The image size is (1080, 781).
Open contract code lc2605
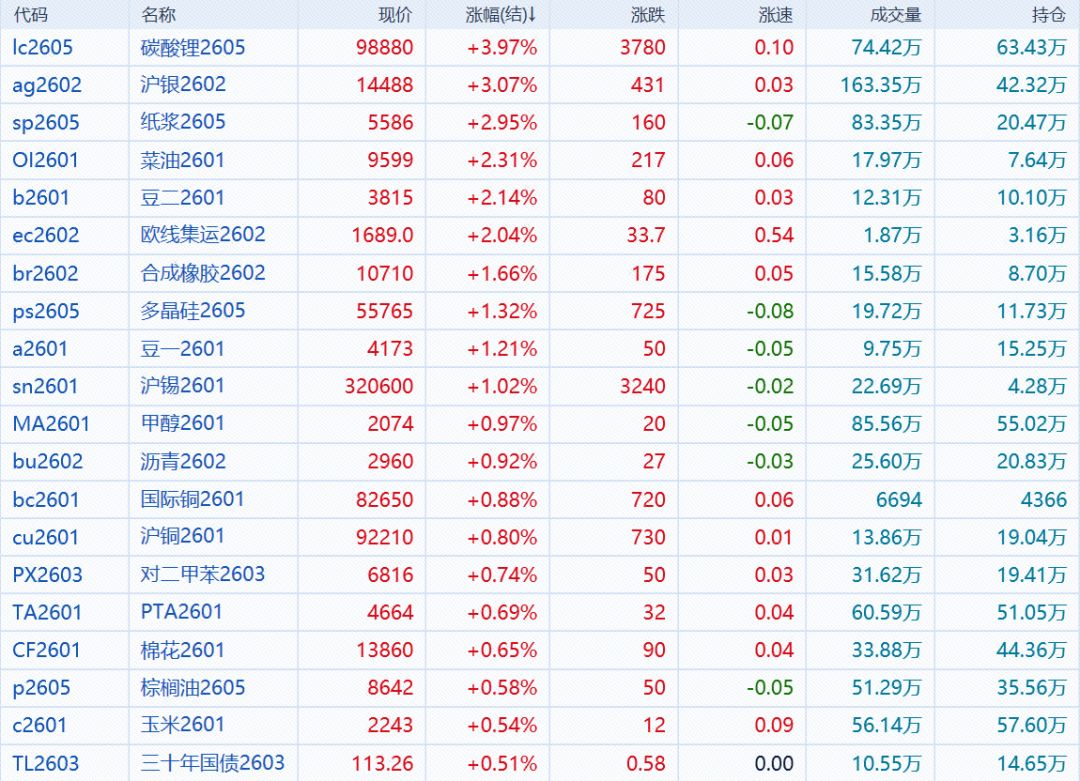pos(43,47)
